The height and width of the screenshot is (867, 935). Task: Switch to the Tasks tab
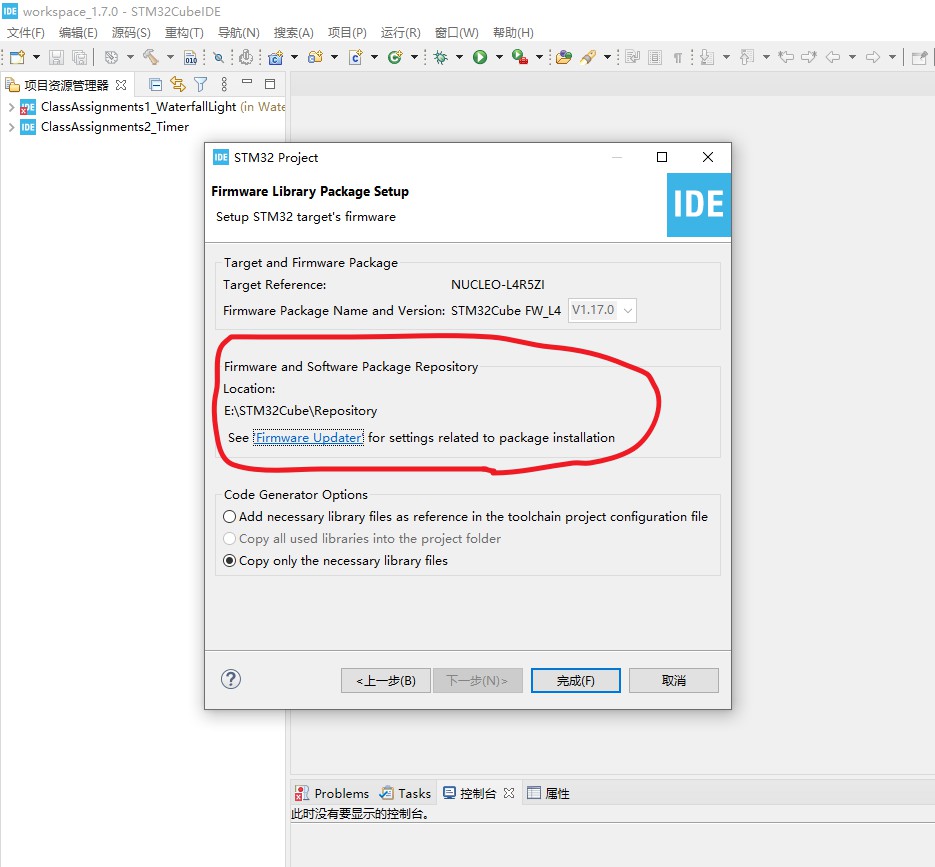point(405,793)
